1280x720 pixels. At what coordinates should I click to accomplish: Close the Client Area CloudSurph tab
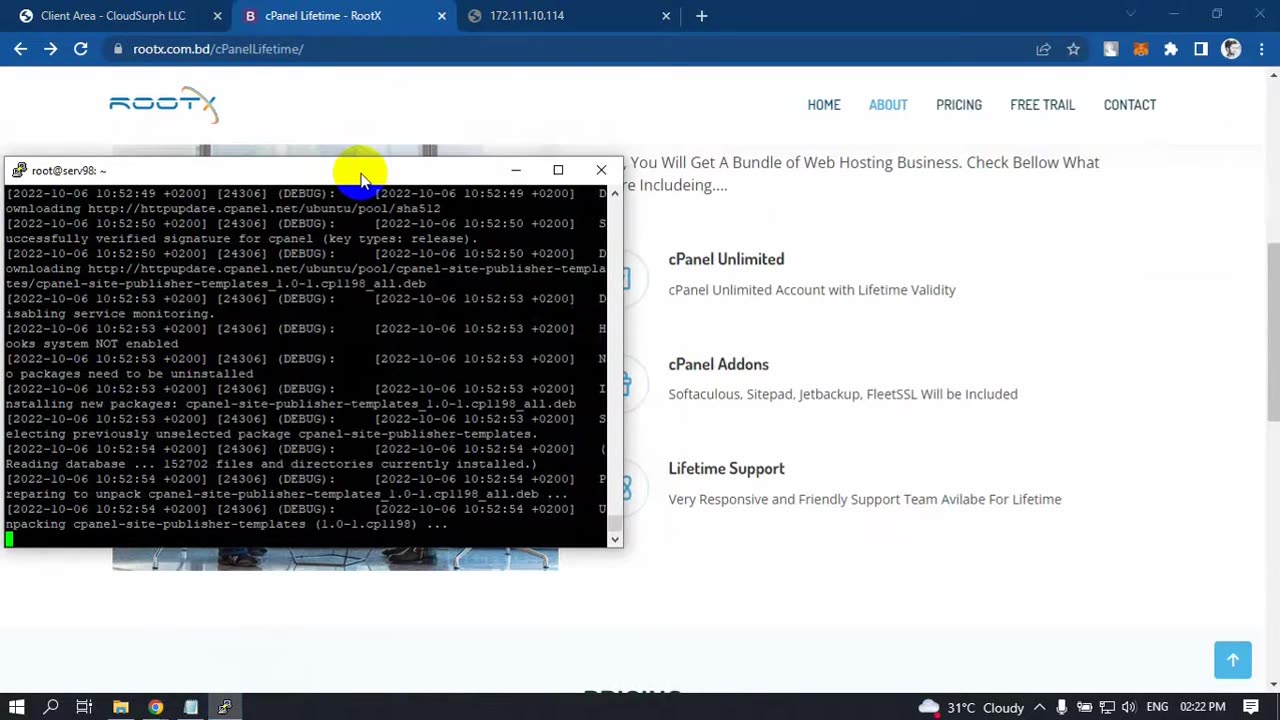pyautogui.click(x=218, y=16)
